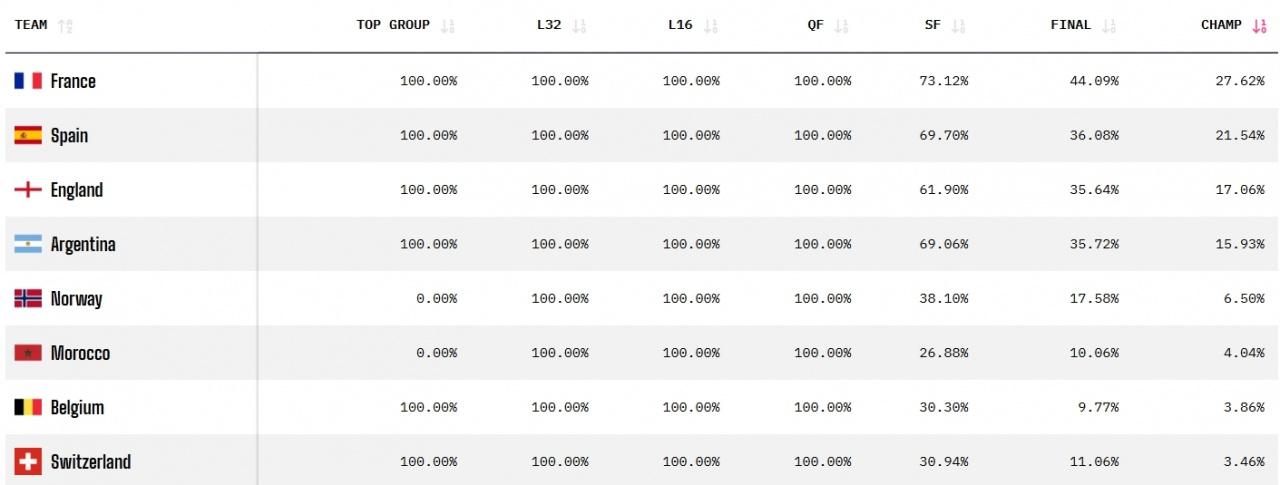Click the France flag icon
The height and width of the screenshot is (485, 1280).
[28, 81]
